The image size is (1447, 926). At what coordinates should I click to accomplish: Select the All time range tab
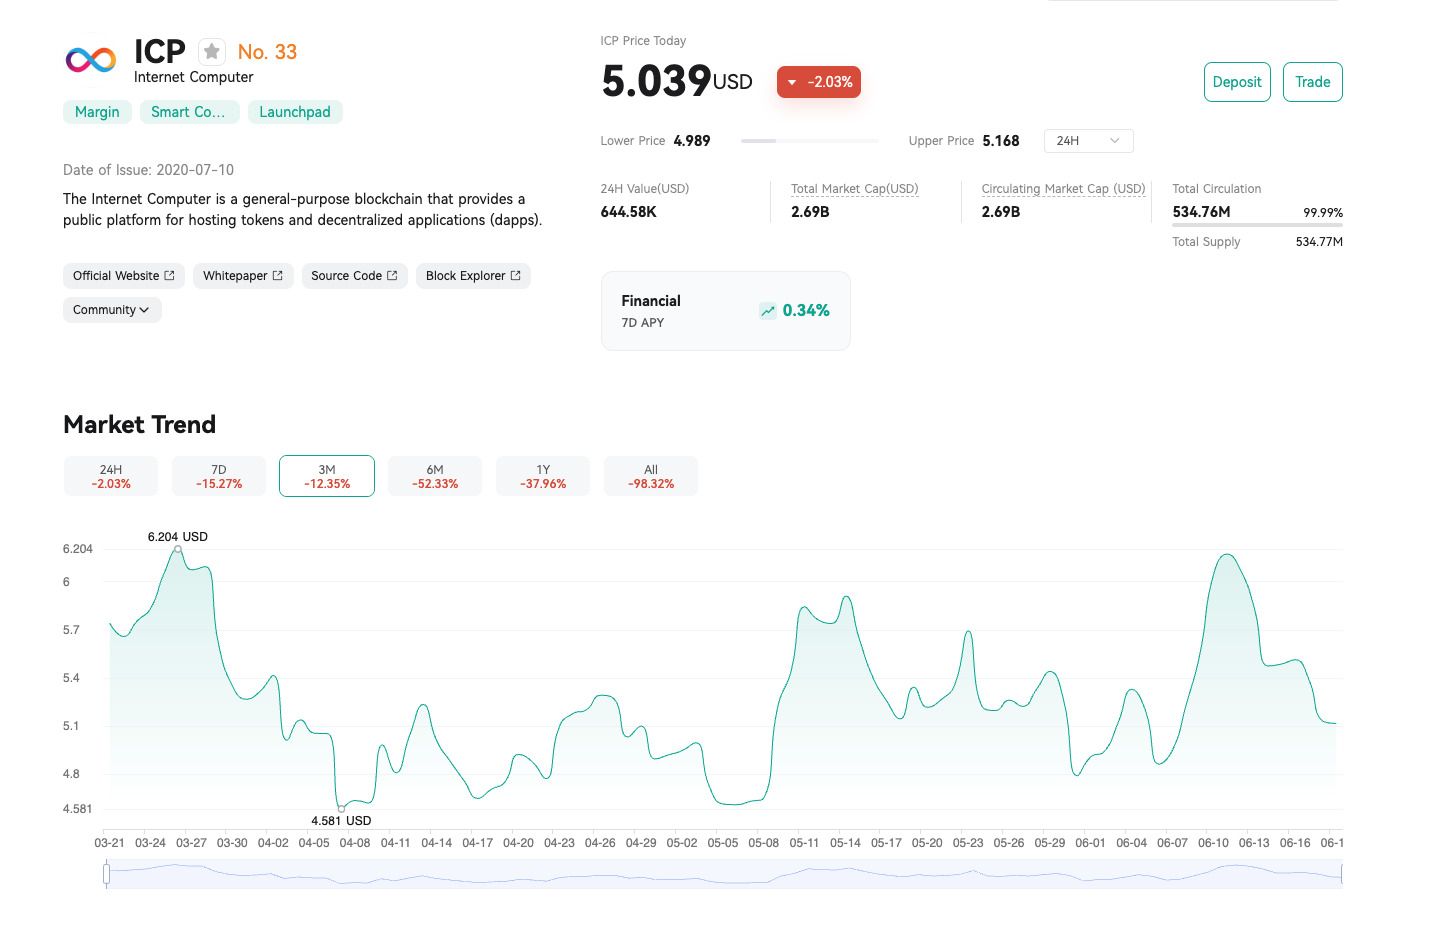pyautogui.click(x=651, y=476)
